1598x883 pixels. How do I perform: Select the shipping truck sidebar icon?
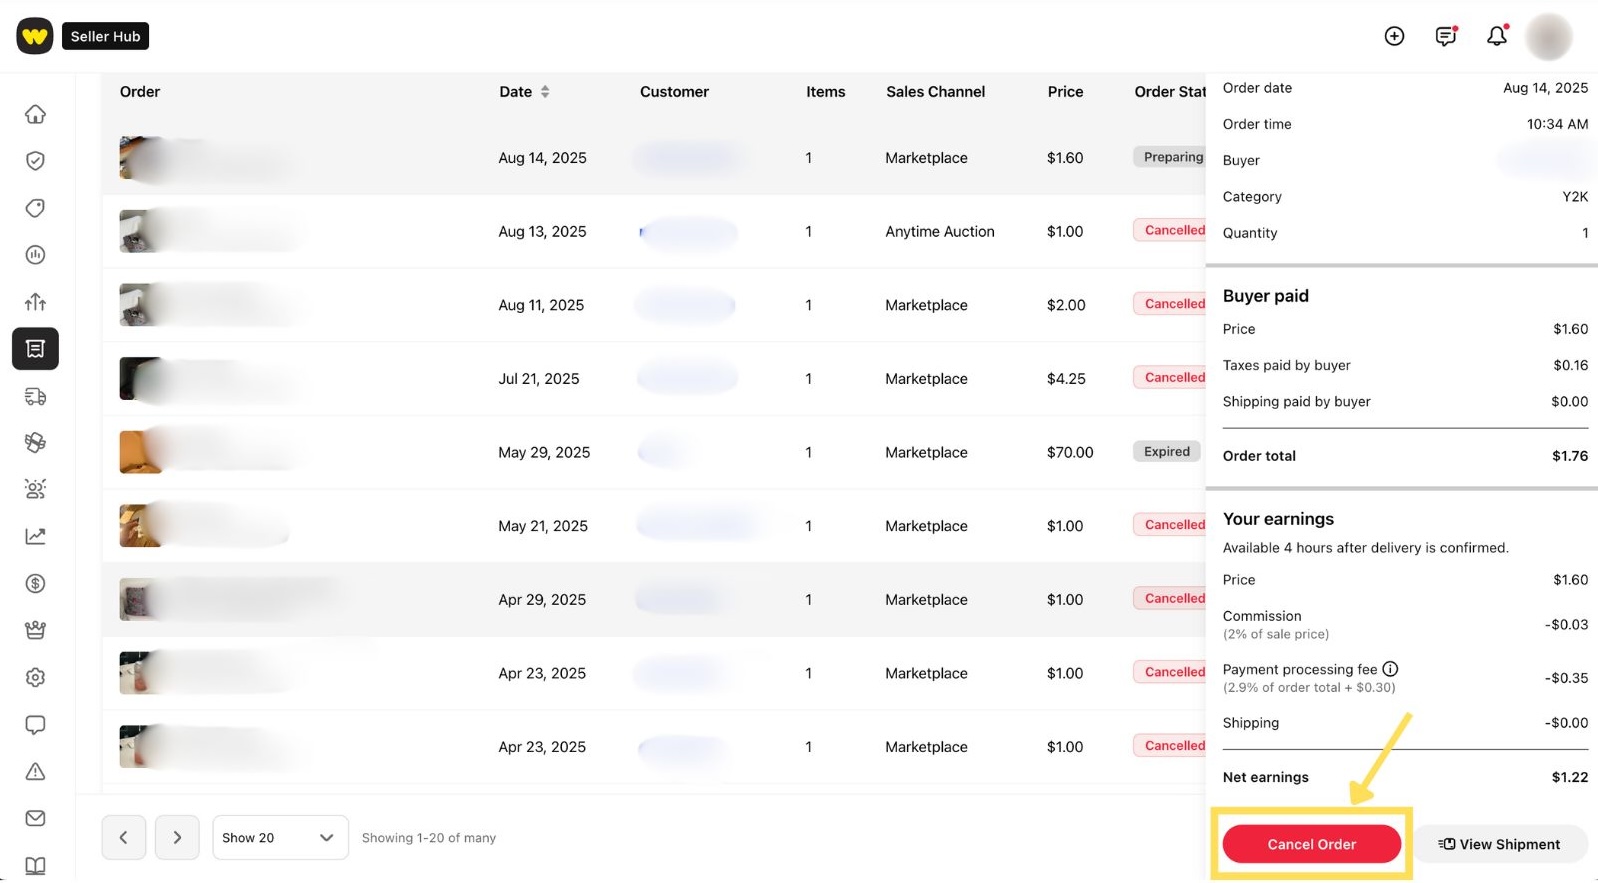click(35, 396)
